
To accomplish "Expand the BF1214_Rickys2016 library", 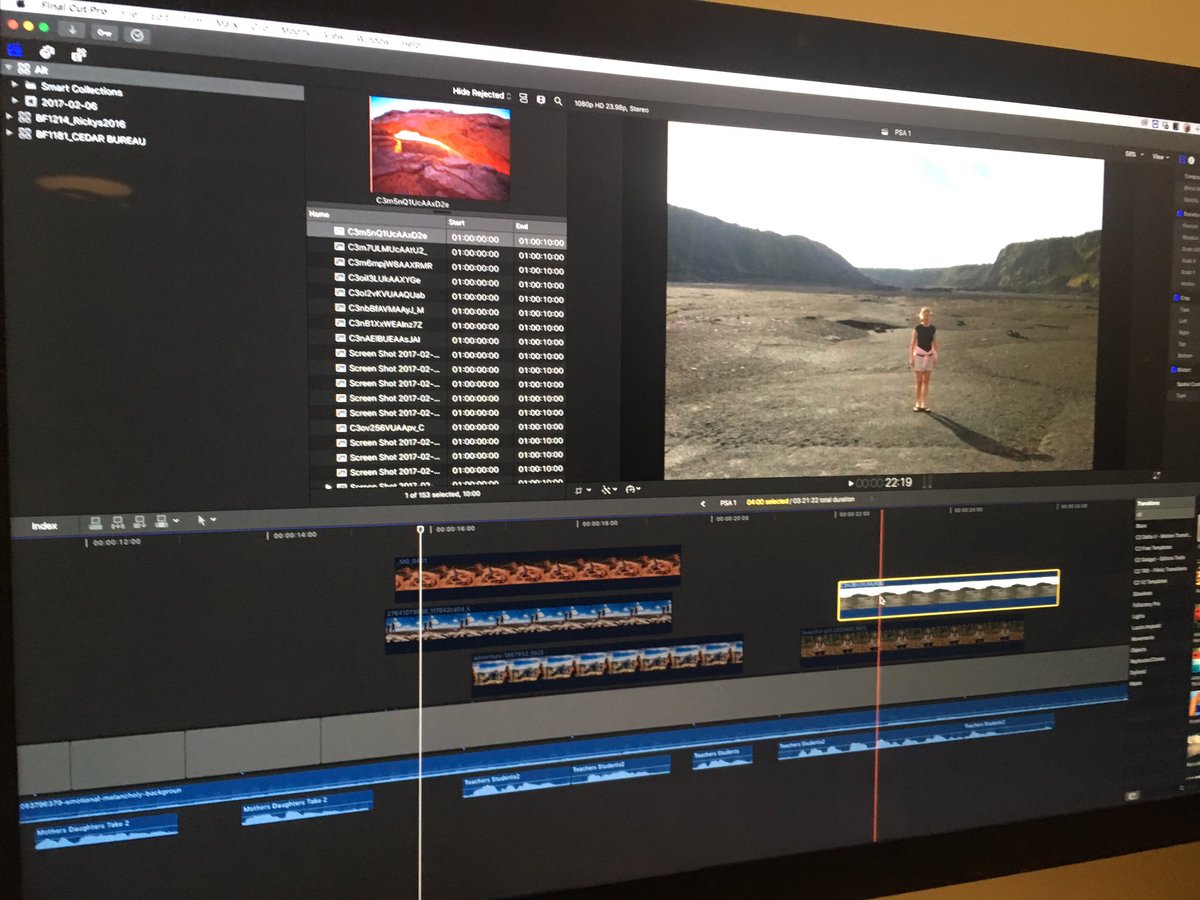I will 10,117.
